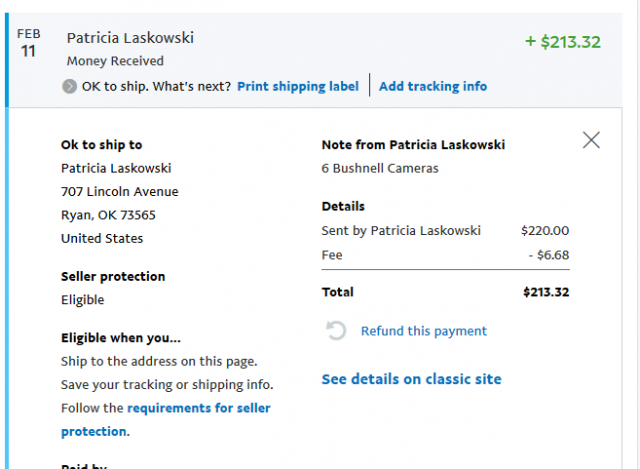Image resolution: width=640 pixels, height=469 pixels.
Task: Click the 707 Lincoln Avenue address line
Action: pyautogui.click(x=120, y=191)
